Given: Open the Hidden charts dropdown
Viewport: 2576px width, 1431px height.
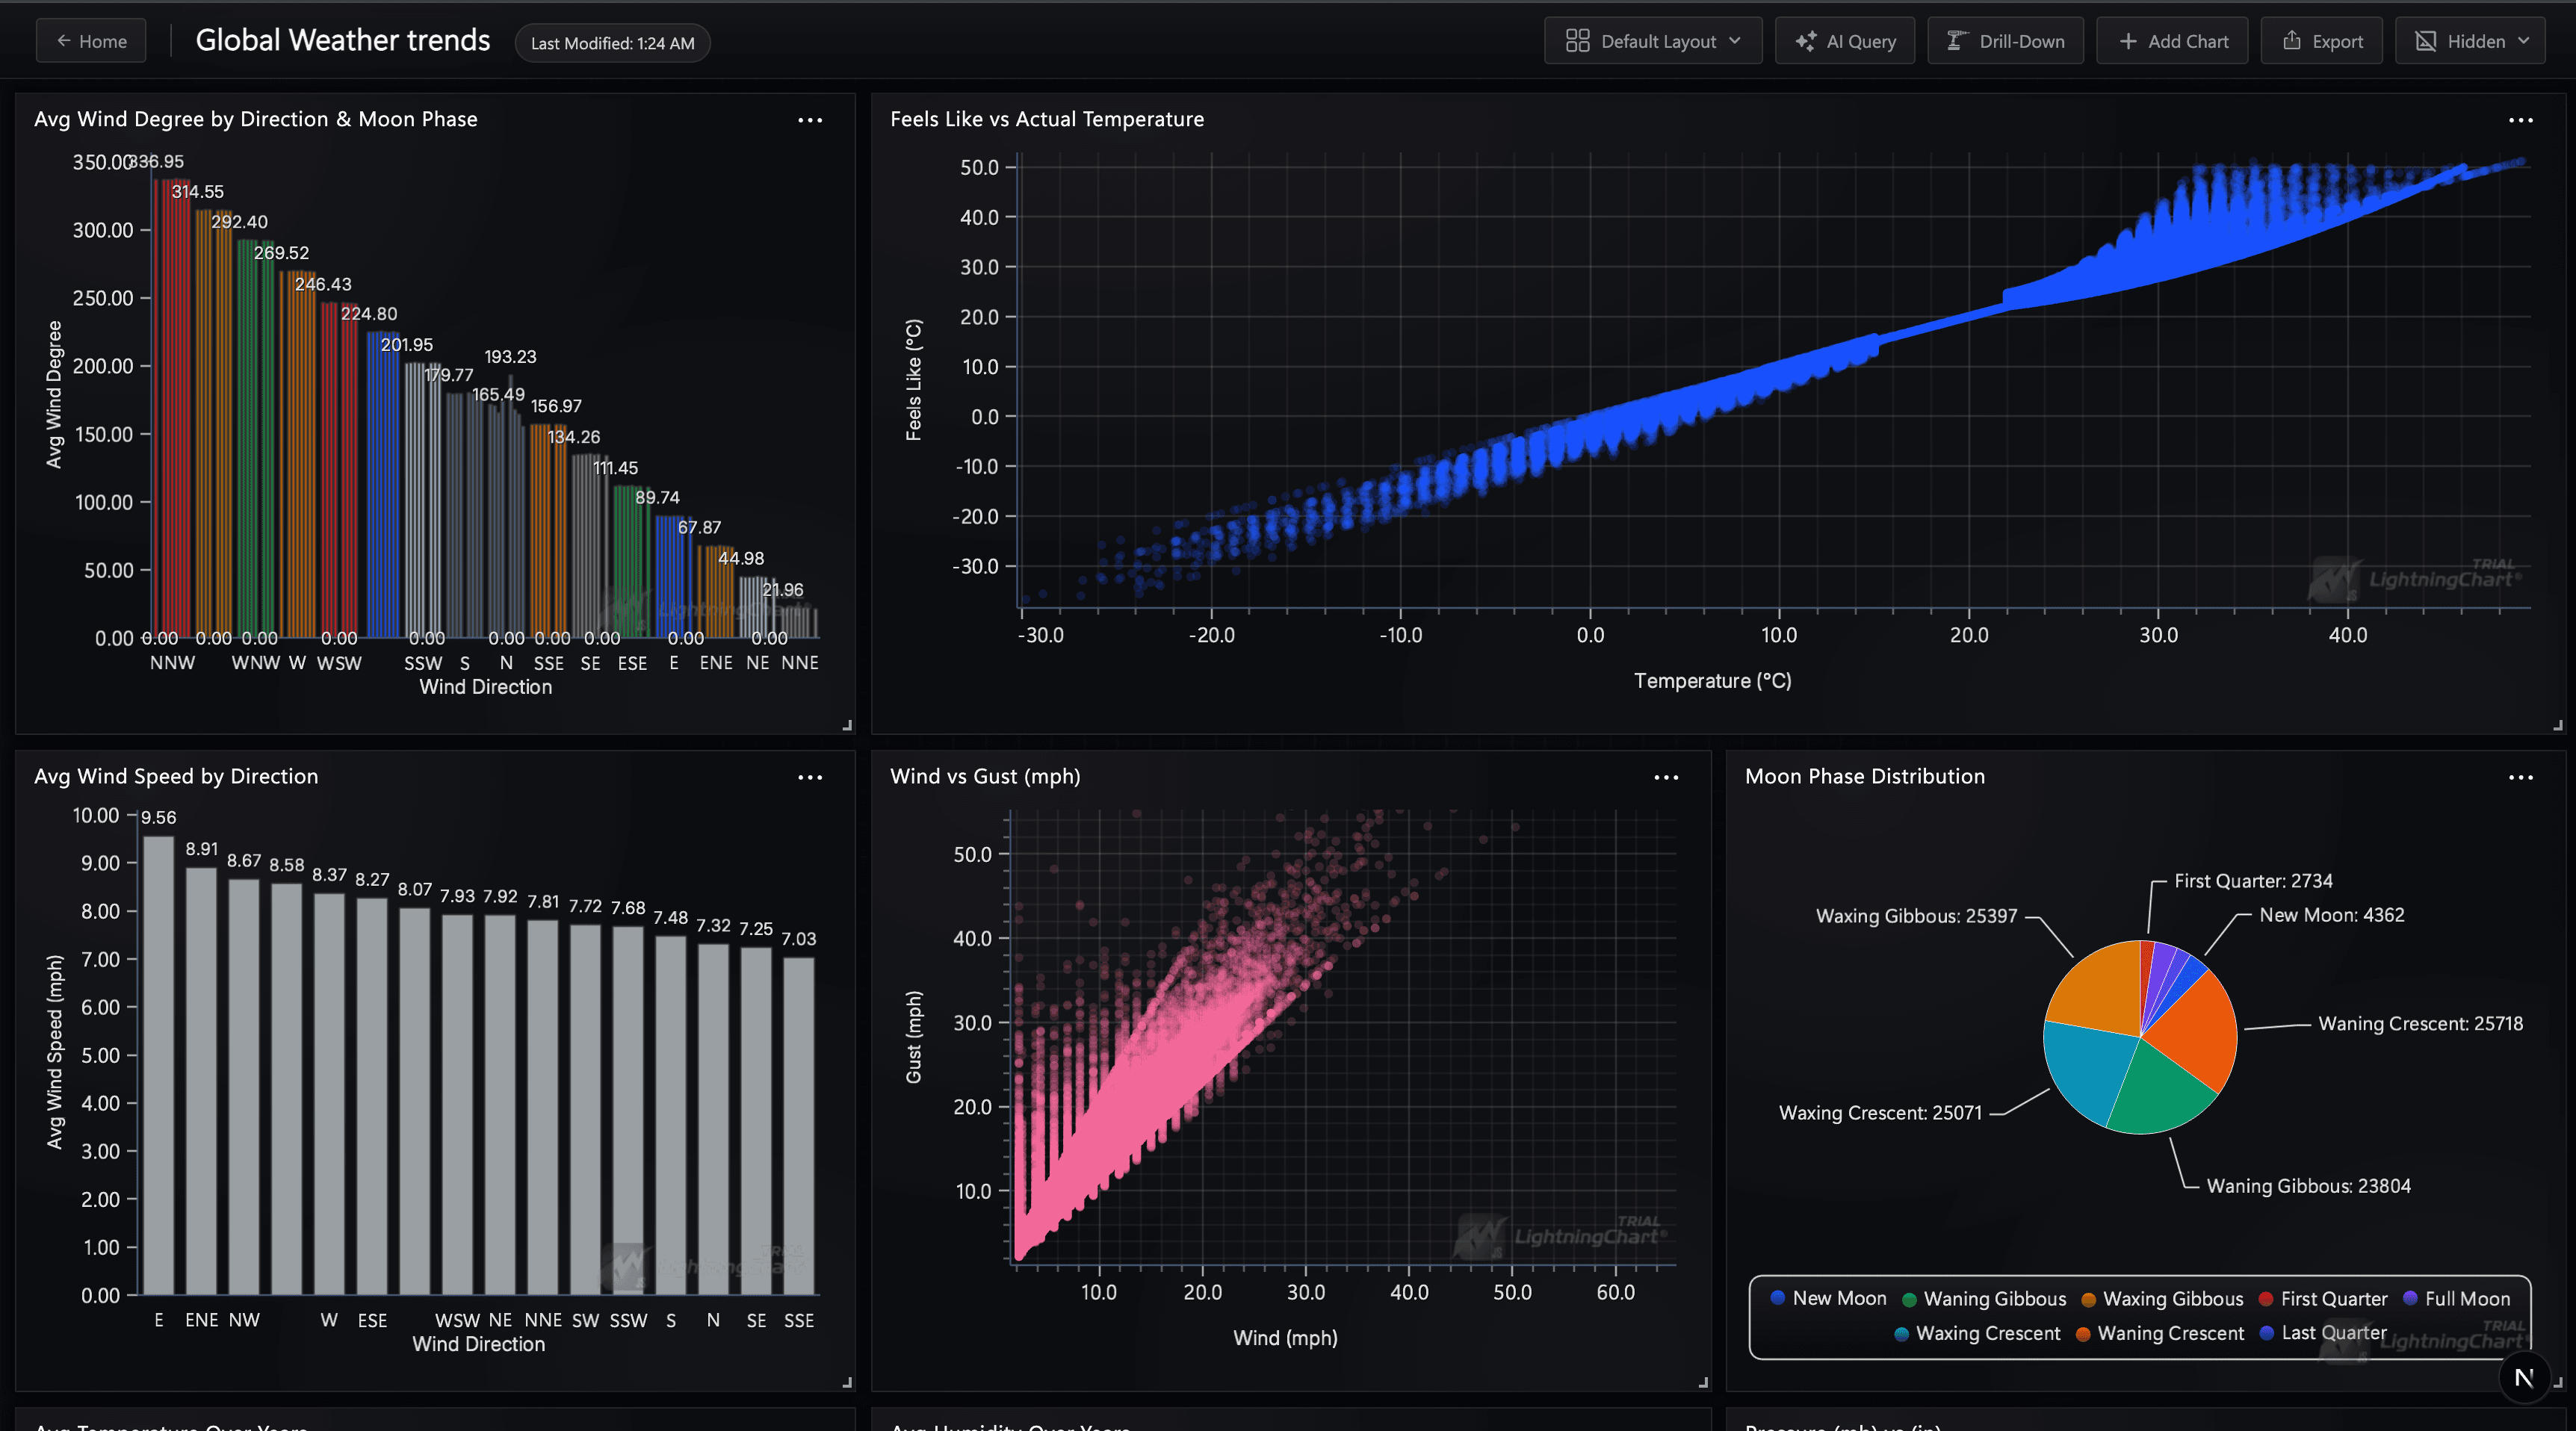Looking at the screenshot, I should (2469, 41).
